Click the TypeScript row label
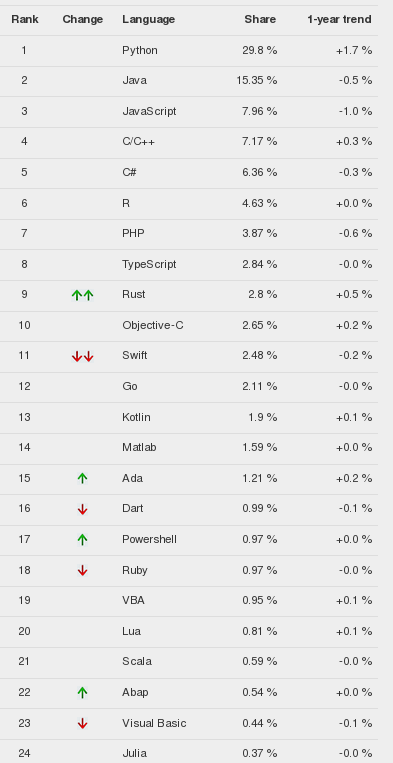 [149, 264]
